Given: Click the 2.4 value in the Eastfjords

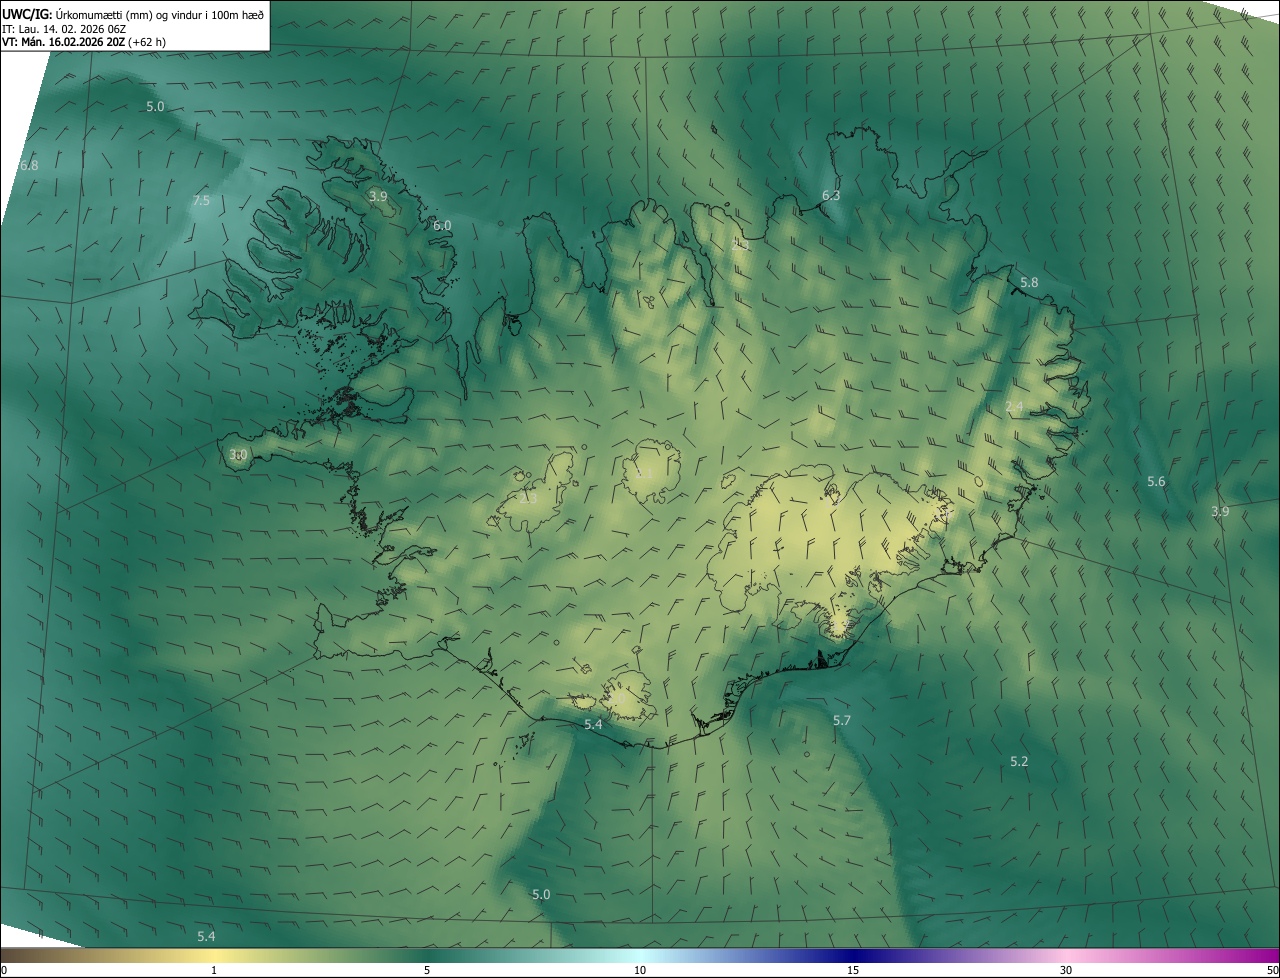Looking at the screenshot, I should 1014,407.
